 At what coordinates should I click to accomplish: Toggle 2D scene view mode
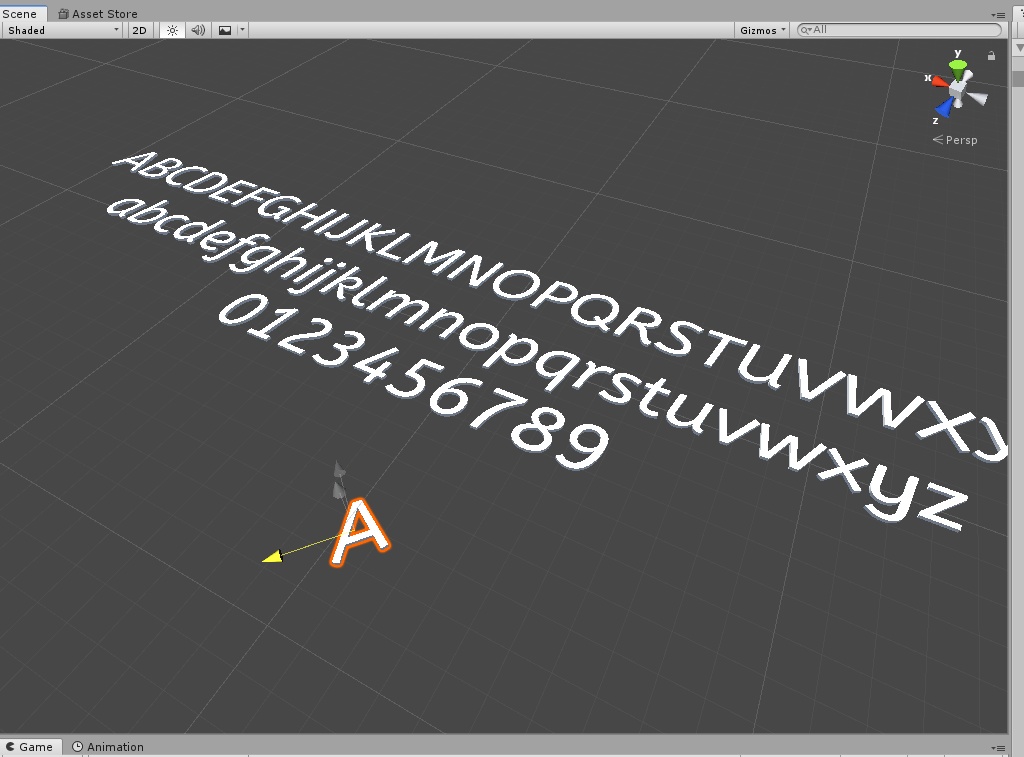tap(139, 30)
